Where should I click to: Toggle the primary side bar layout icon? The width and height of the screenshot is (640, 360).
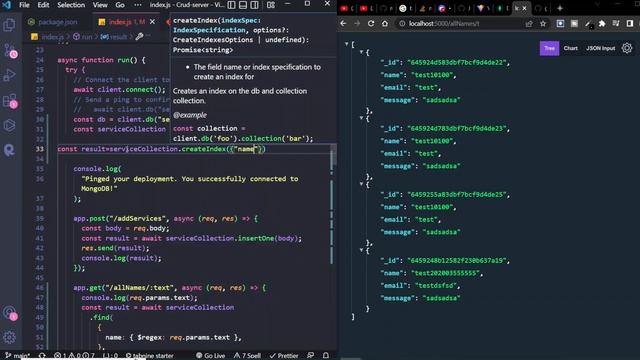click(231, 5)
